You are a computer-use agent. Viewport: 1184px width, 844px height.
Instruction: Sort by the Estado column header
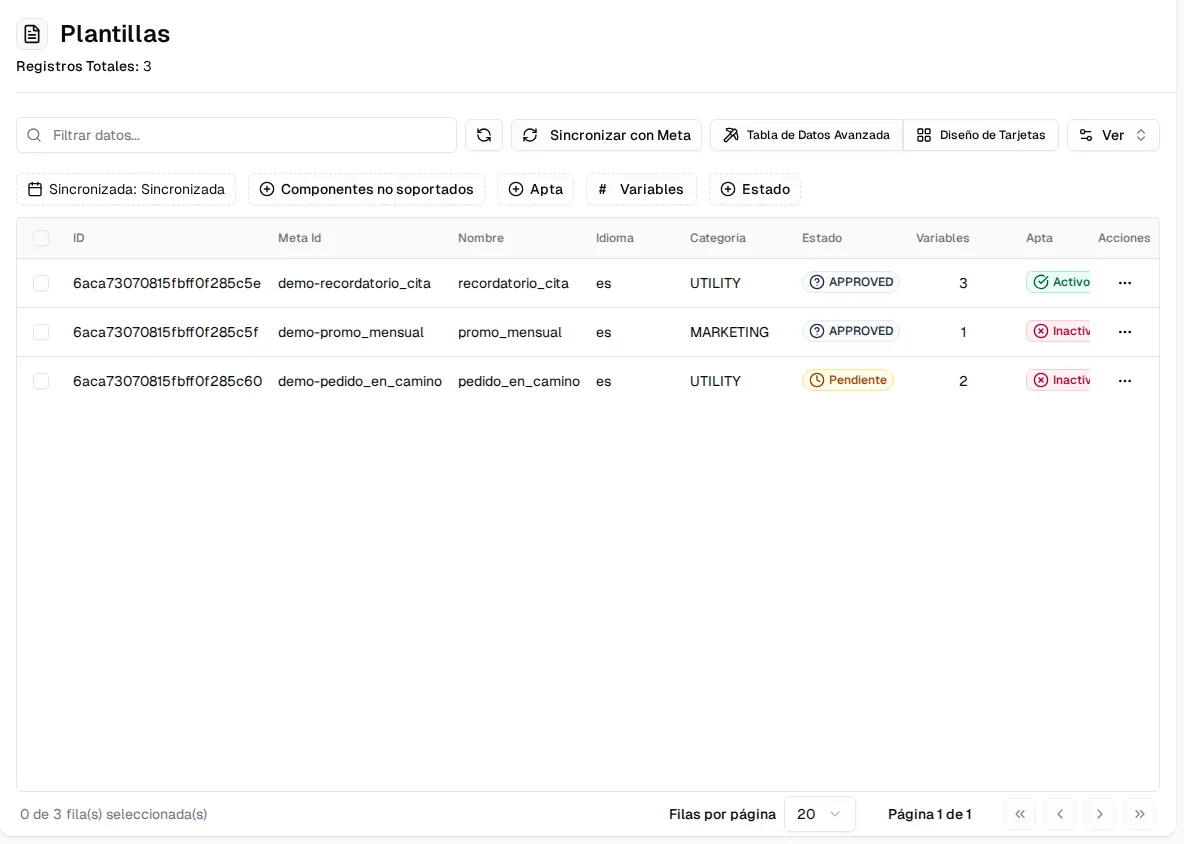822,238
